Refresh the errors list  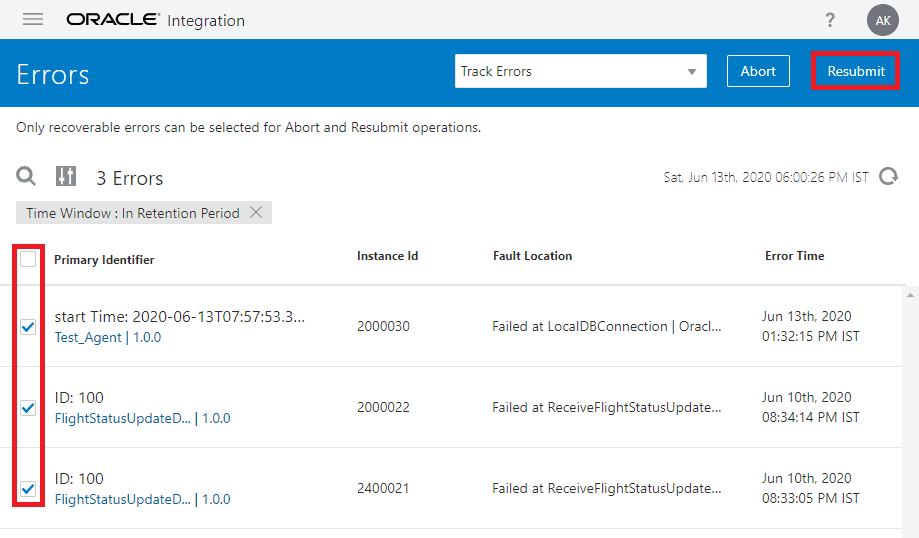(889, 176)
